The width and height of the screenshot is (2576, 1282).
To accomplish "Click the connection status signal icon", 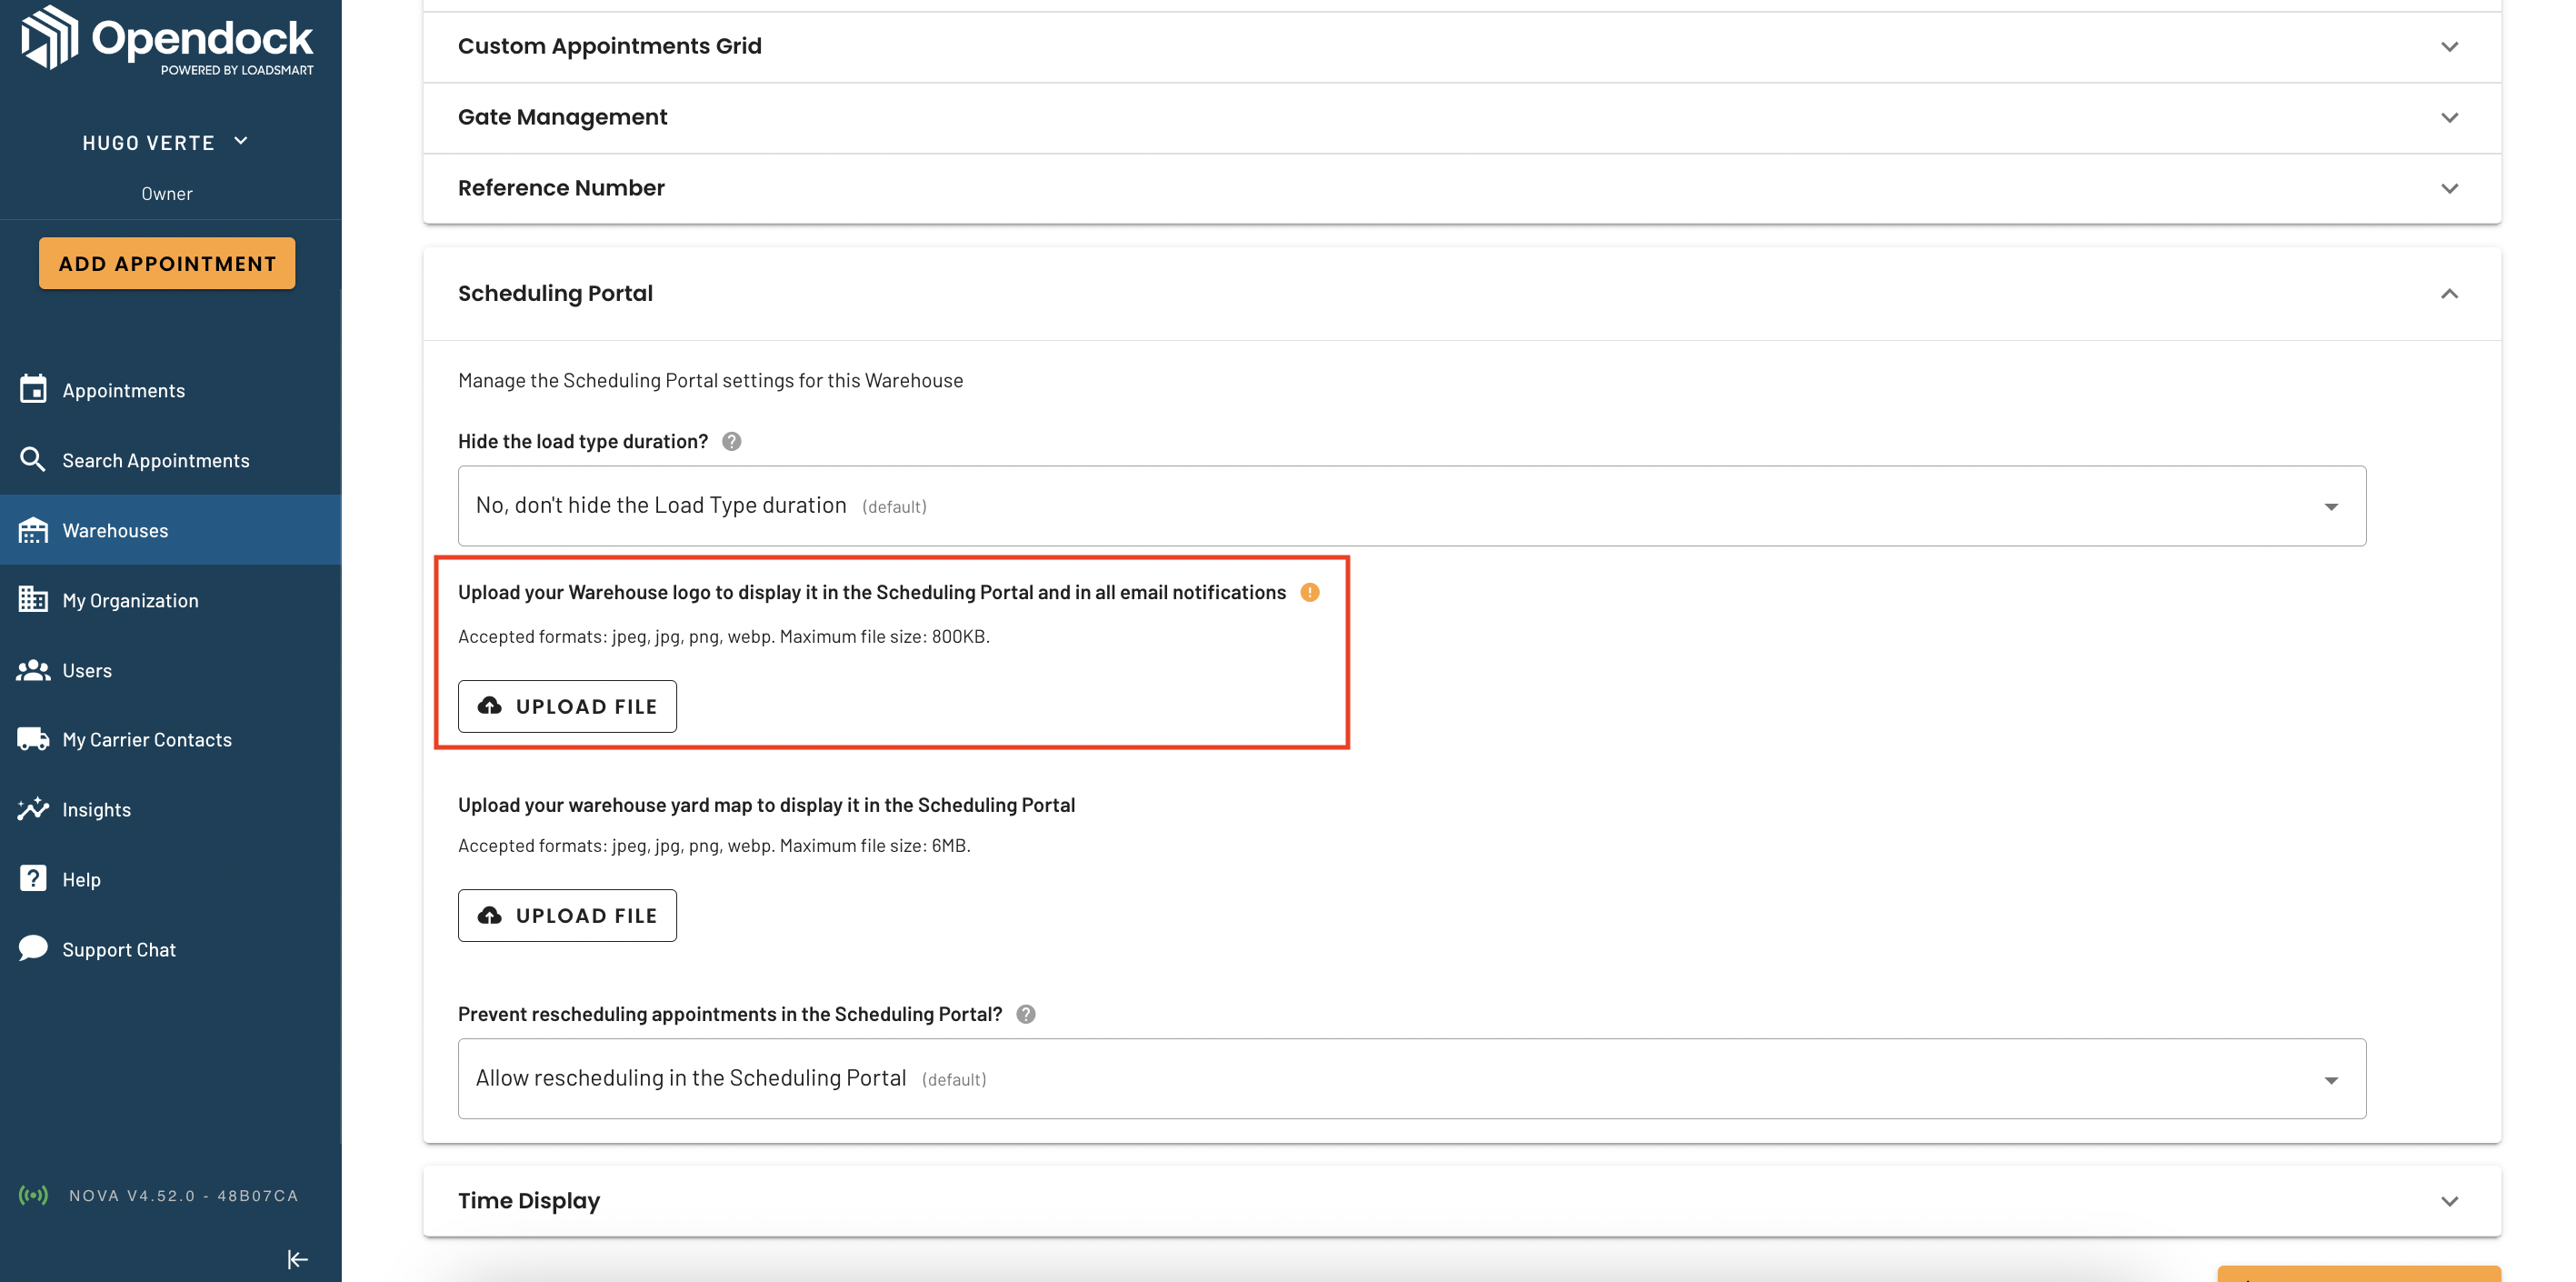I will coord(33,1195).
